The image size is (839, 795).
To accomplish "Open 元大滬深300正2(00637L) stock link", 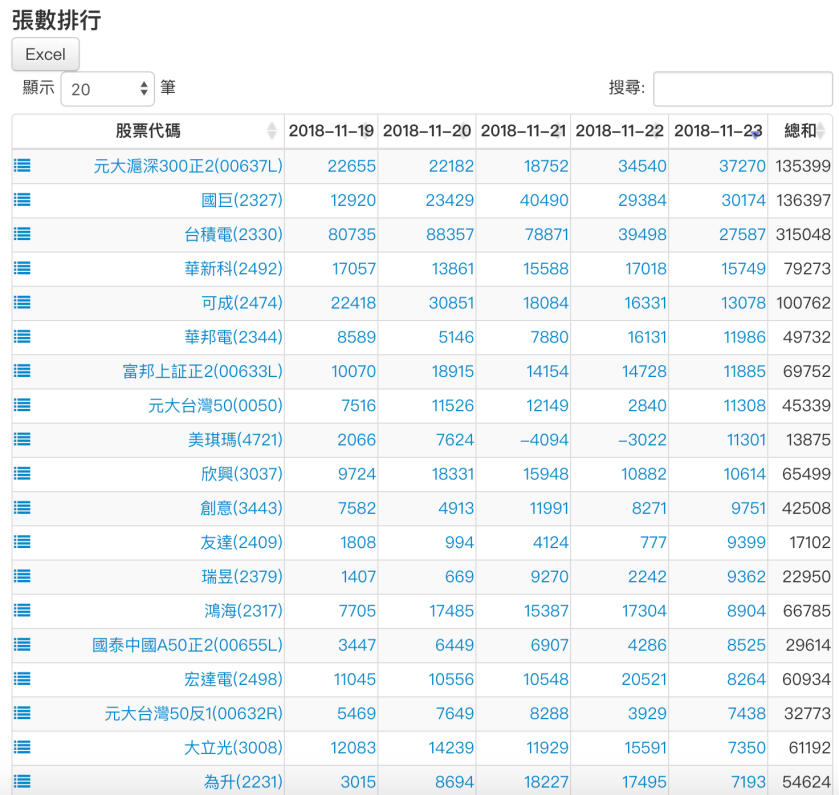I will (188, 166).
